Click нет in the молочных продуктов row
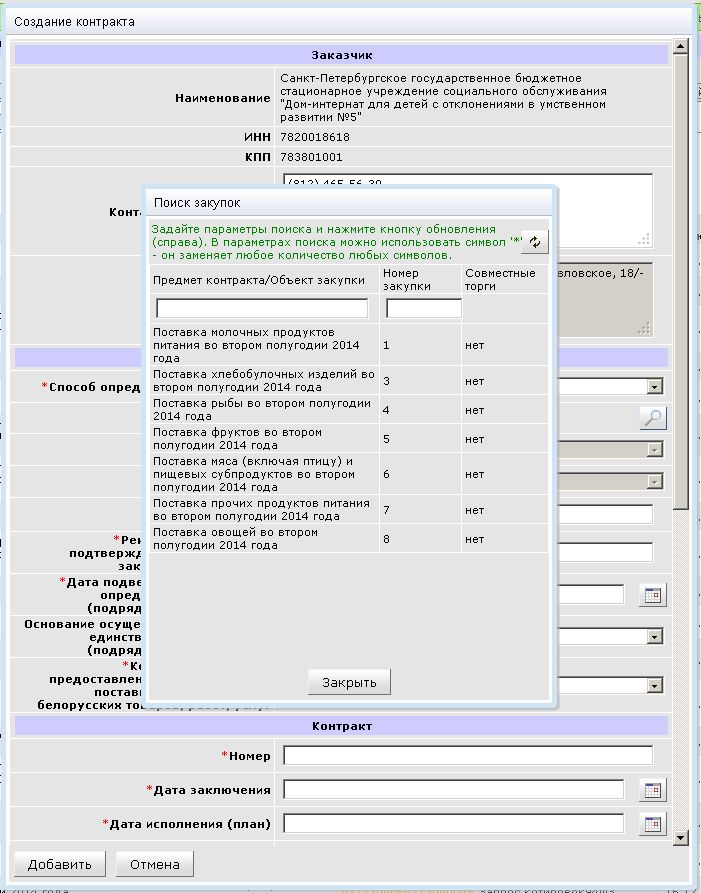The width and height of the screenshot is (701, 893). coord(474,345)
